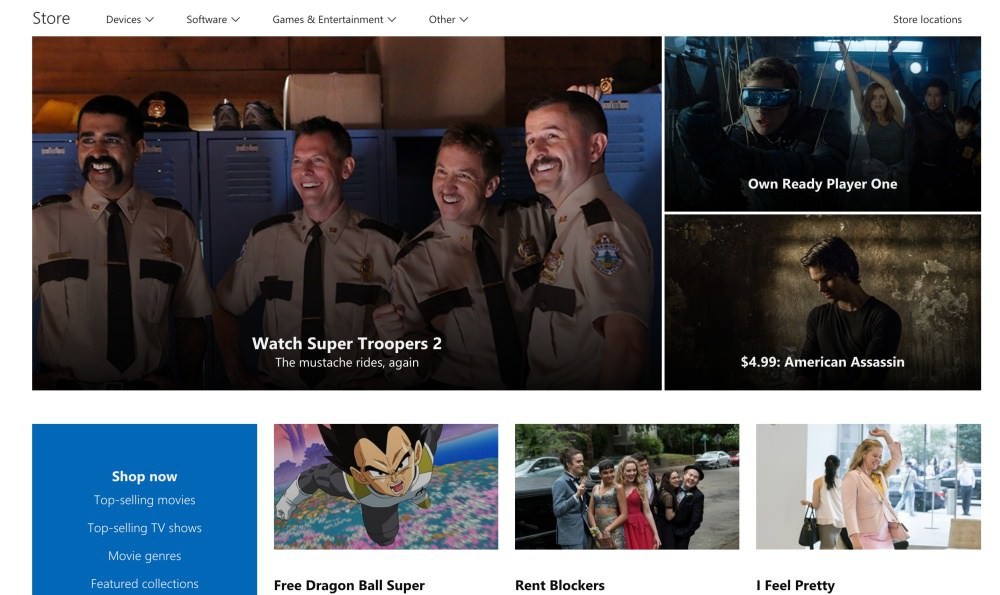Open the Own Ready Player One tile
The image size is (1000, 595).
823,124
